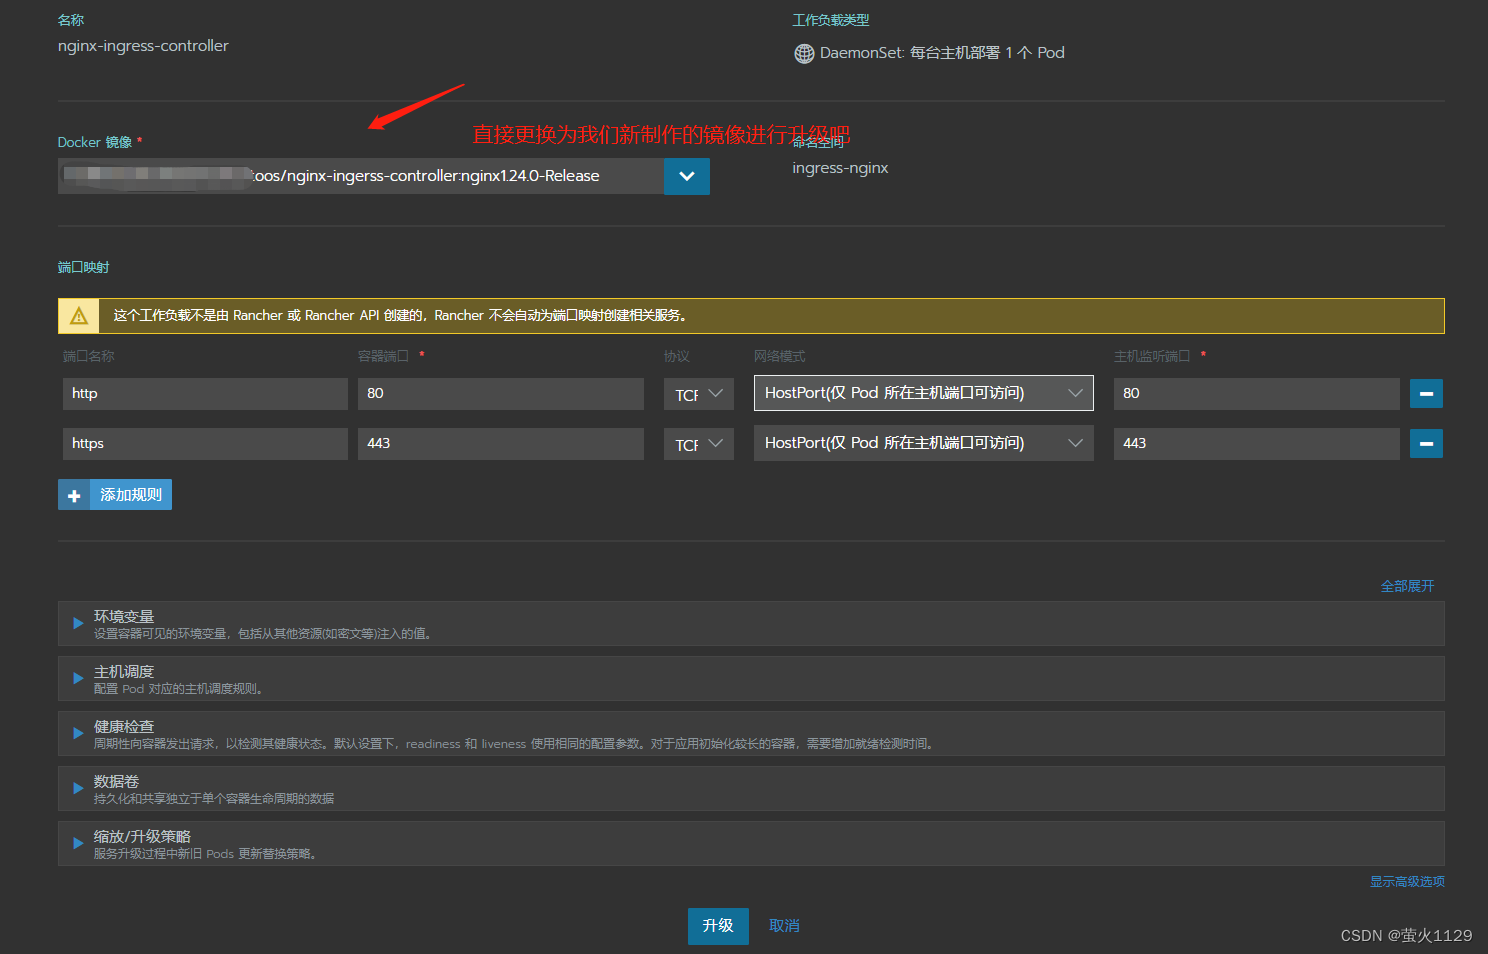The height and width of the screenshot is (954, 1488).
Task: Expand the 数据卷 section
Action: point(751,789)
